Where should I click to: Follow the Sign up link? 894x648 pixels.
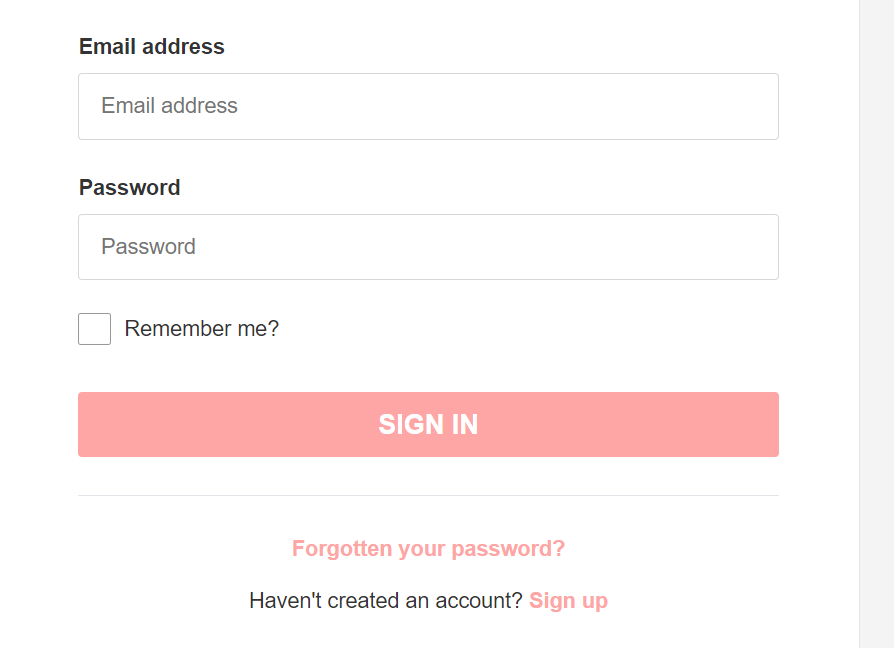click(568, 601)
